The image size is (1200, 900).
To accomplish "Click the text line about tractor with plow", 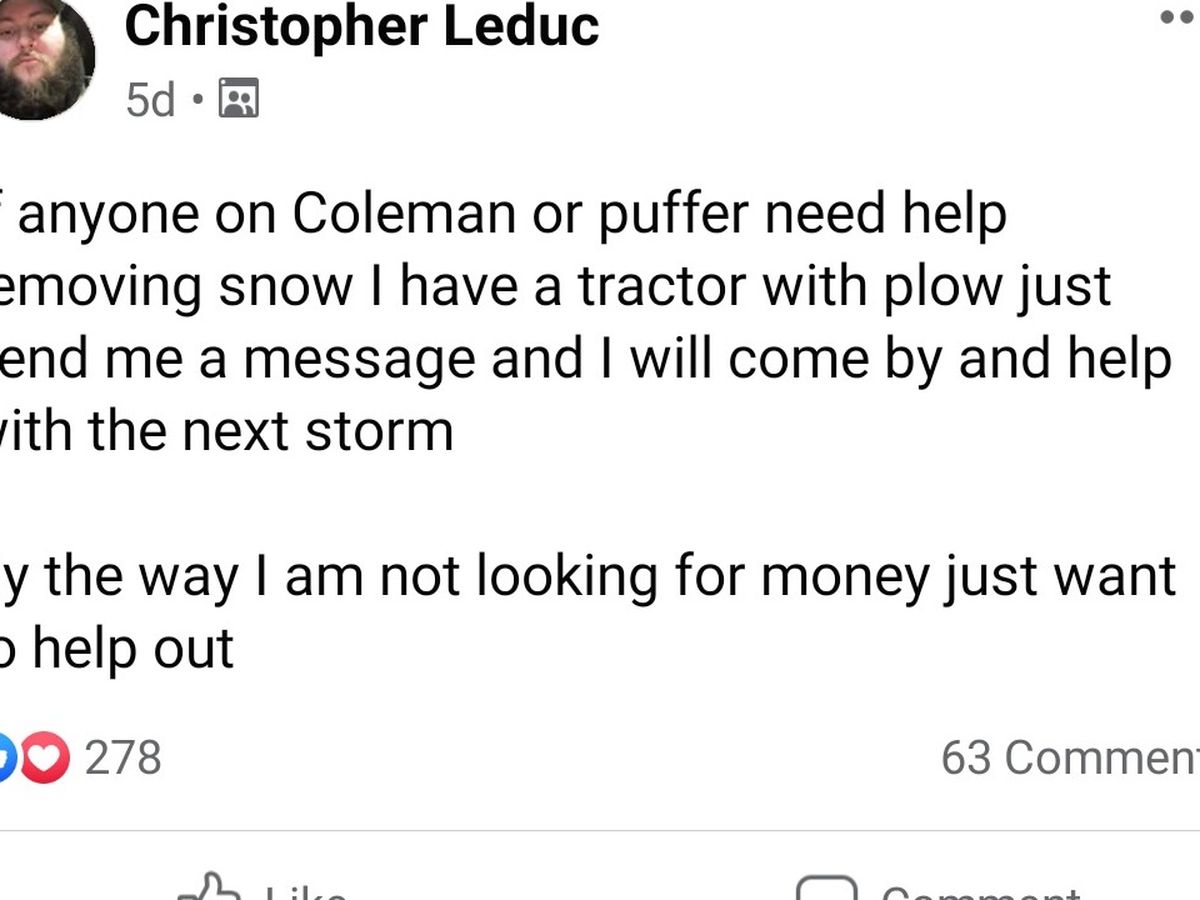I will tap(555, 286).
